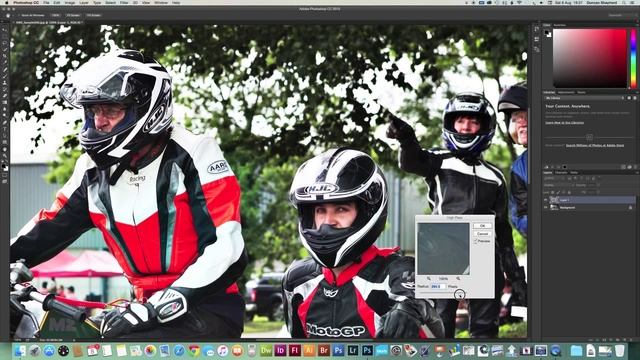
Task: Toggle Preview checkbox in High Pass dialog
Action: pos(476,241)
